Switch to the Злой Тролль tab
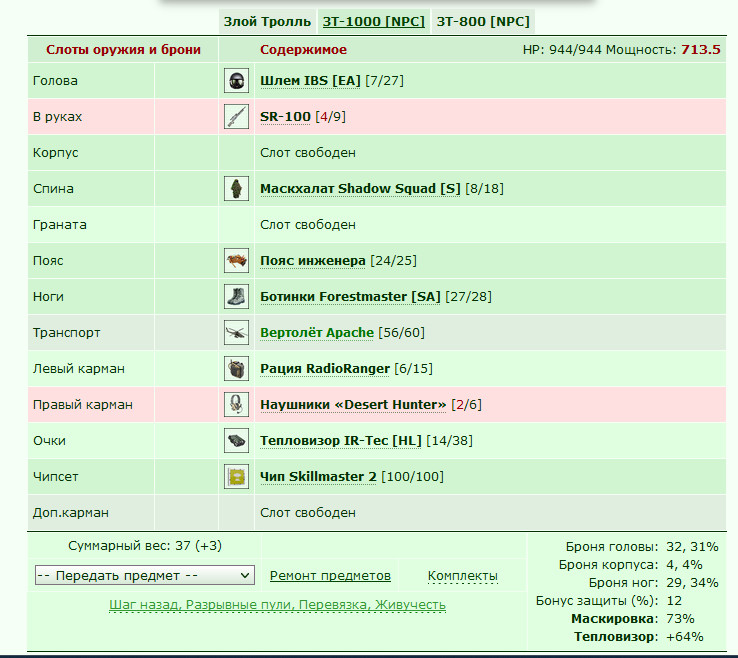738x658 pixels. [267, 22]
